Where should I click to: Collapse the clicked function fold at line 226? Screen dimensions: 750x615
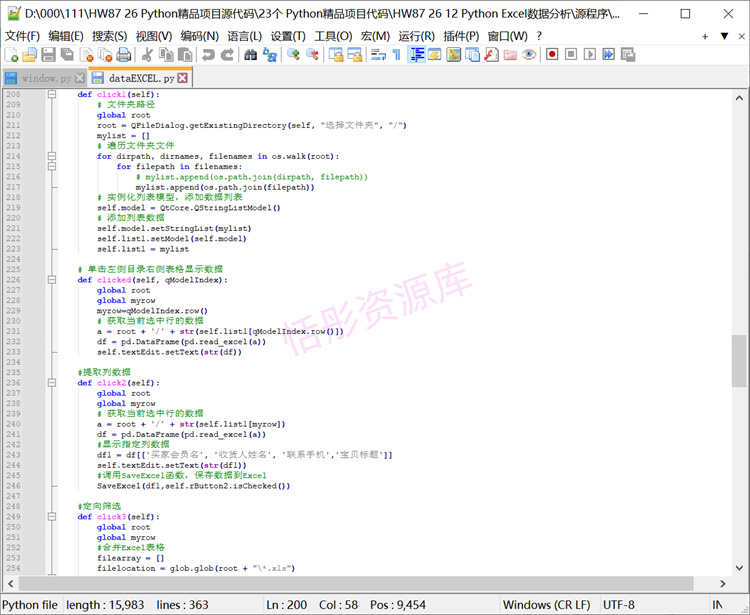click(52, 280)
